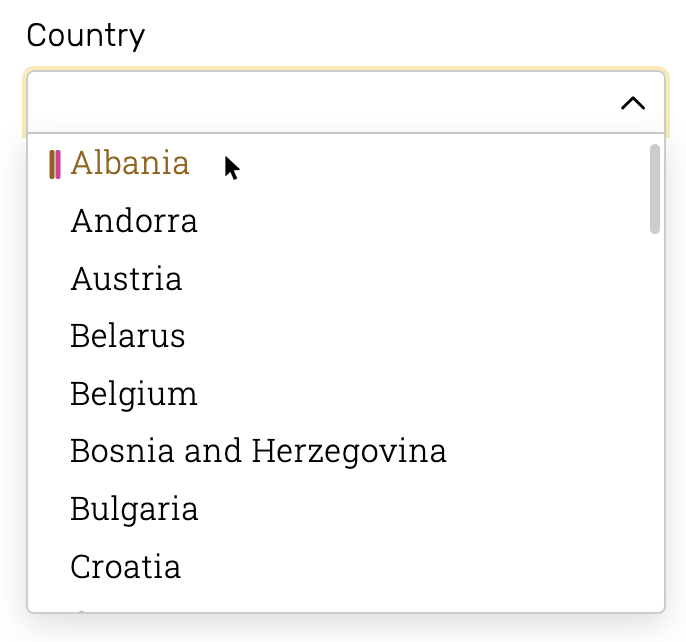686x642 pixels.
Task: Click the Country combo box field
Action: point(346,102)
